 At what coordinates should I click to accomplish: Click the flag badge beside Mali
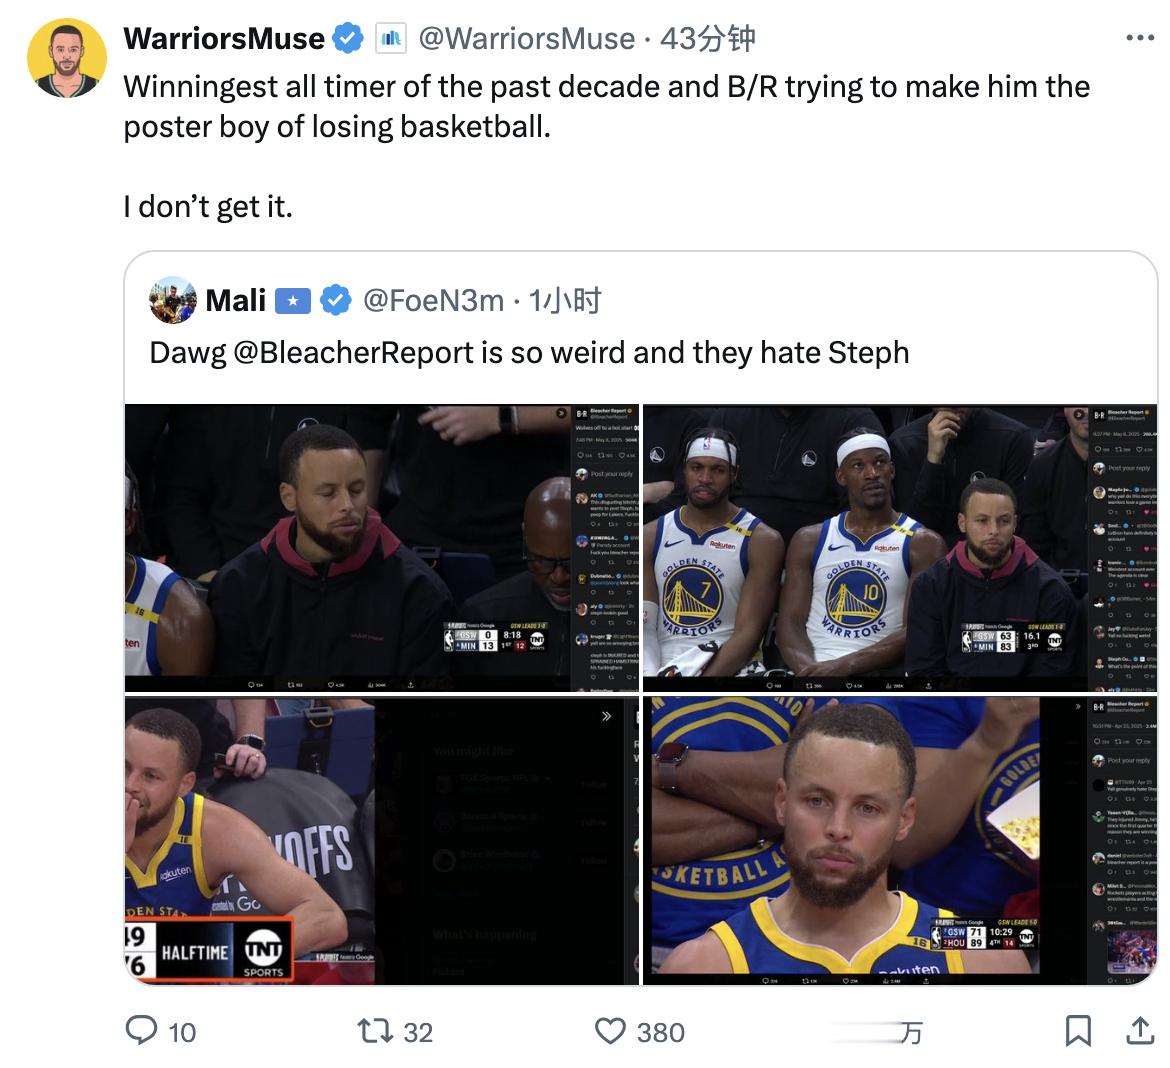(293, 301)
